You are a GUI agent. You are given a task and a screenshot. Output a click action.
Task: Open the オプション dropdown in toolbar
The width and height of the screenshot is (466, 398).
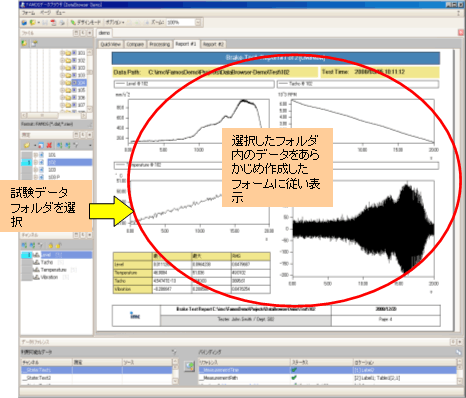(115, 22)
